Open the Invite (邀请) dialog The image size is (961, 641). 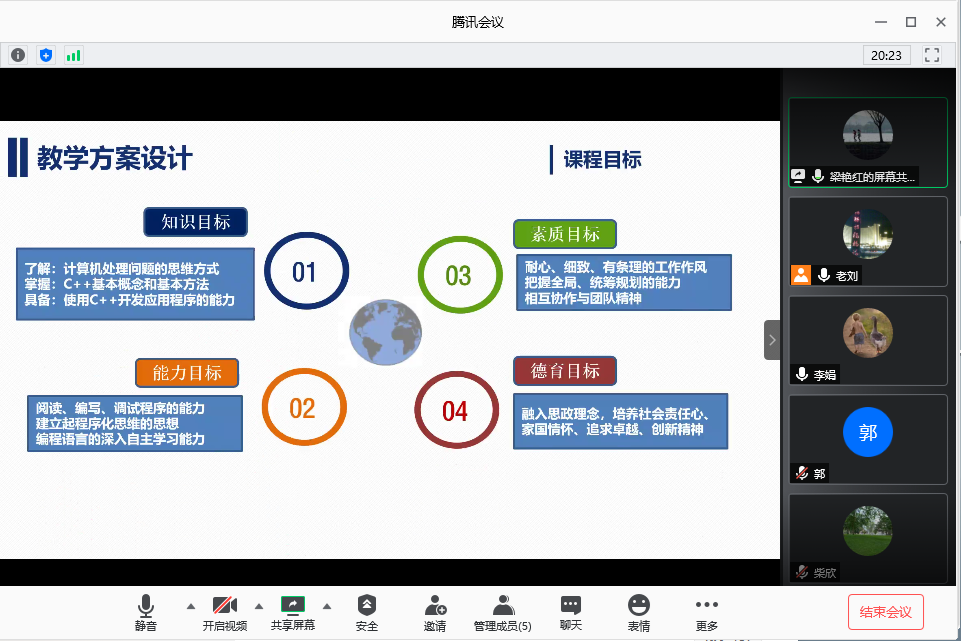(x=435, y=612)
